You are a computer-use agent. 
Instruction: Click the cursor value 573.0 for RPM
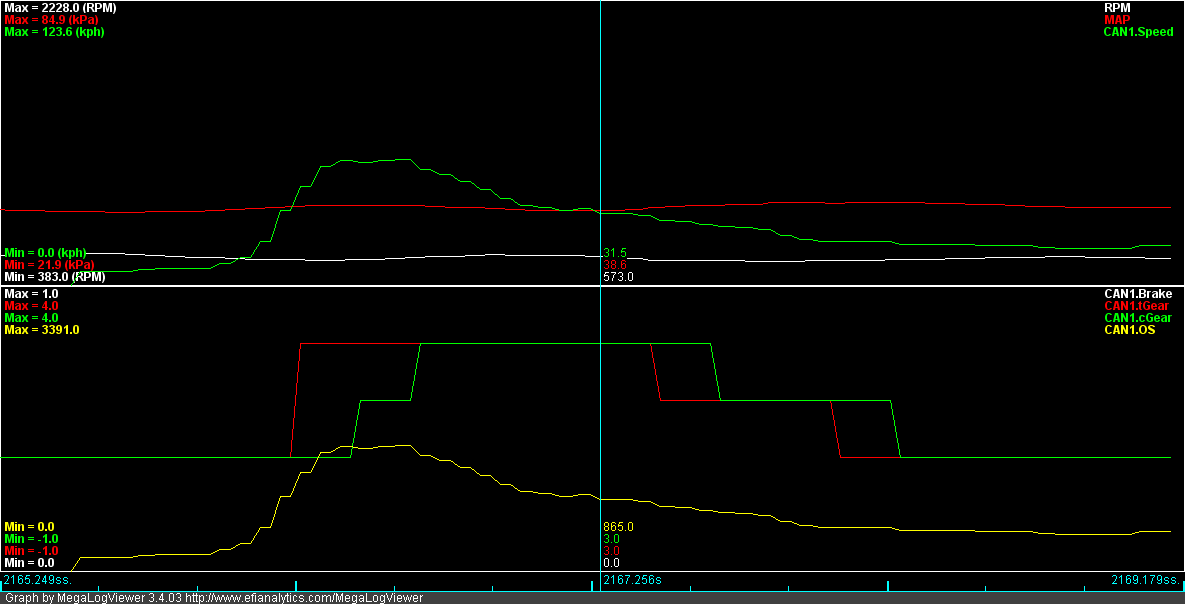click(618, 277)
